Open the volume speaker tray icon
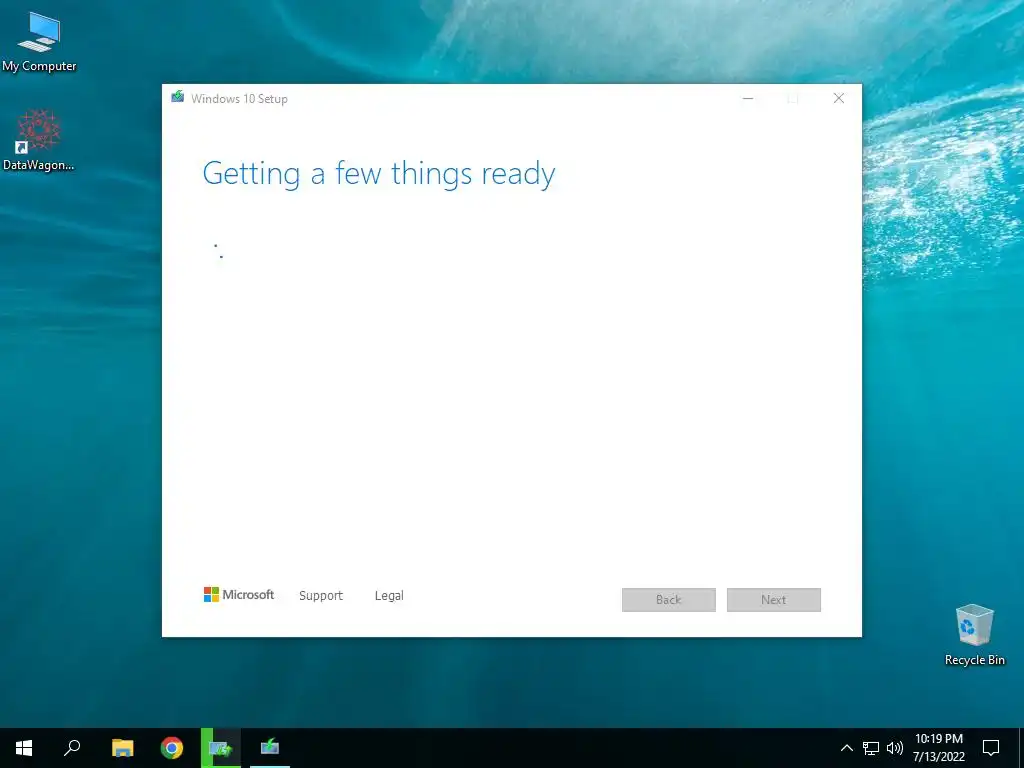 tap(895, 748)
